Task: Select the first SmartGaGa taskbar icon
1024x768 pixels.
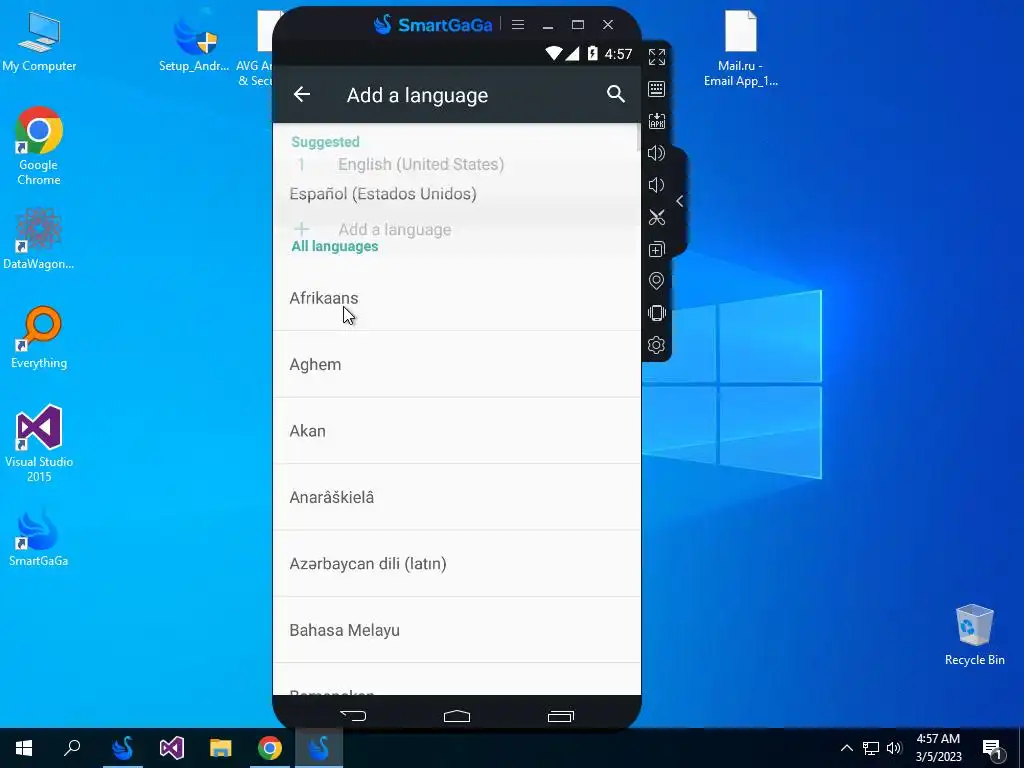Action: pos(123,748)
